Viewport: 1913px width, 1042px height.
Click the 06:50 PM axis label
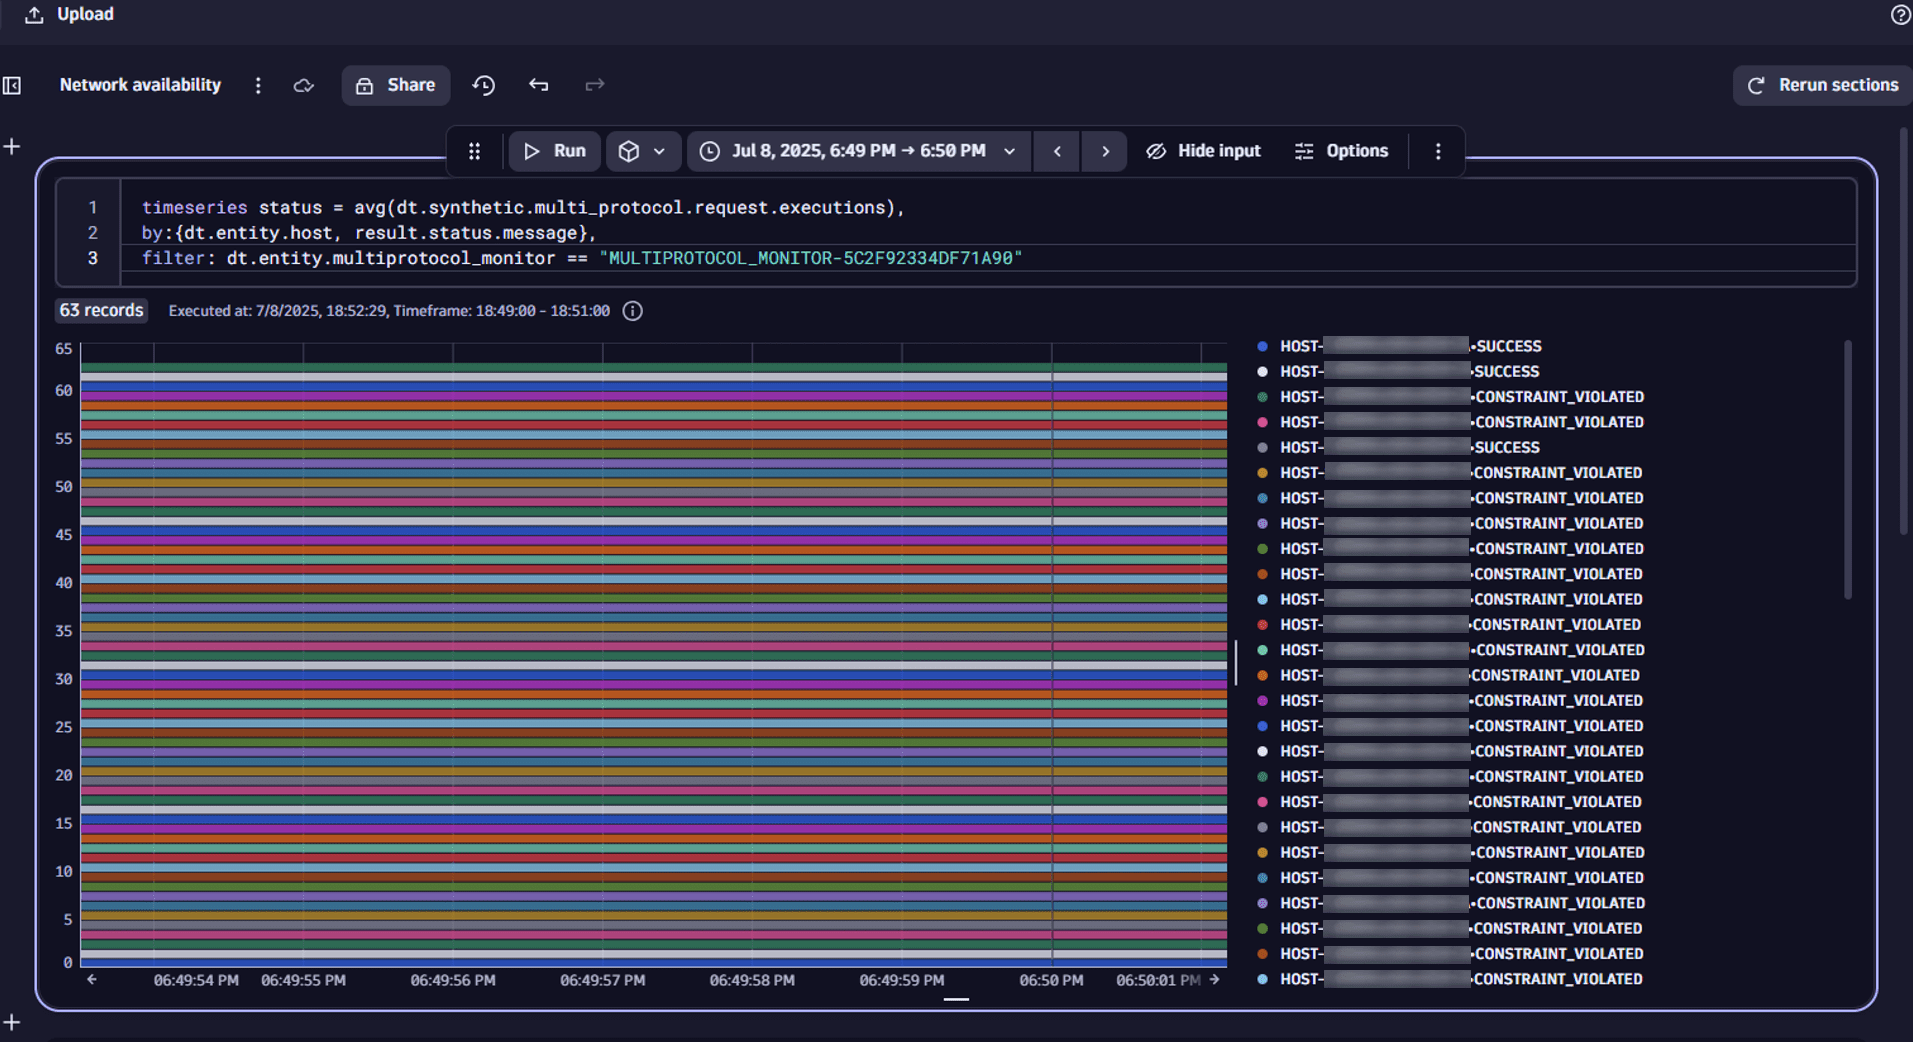1051,980
